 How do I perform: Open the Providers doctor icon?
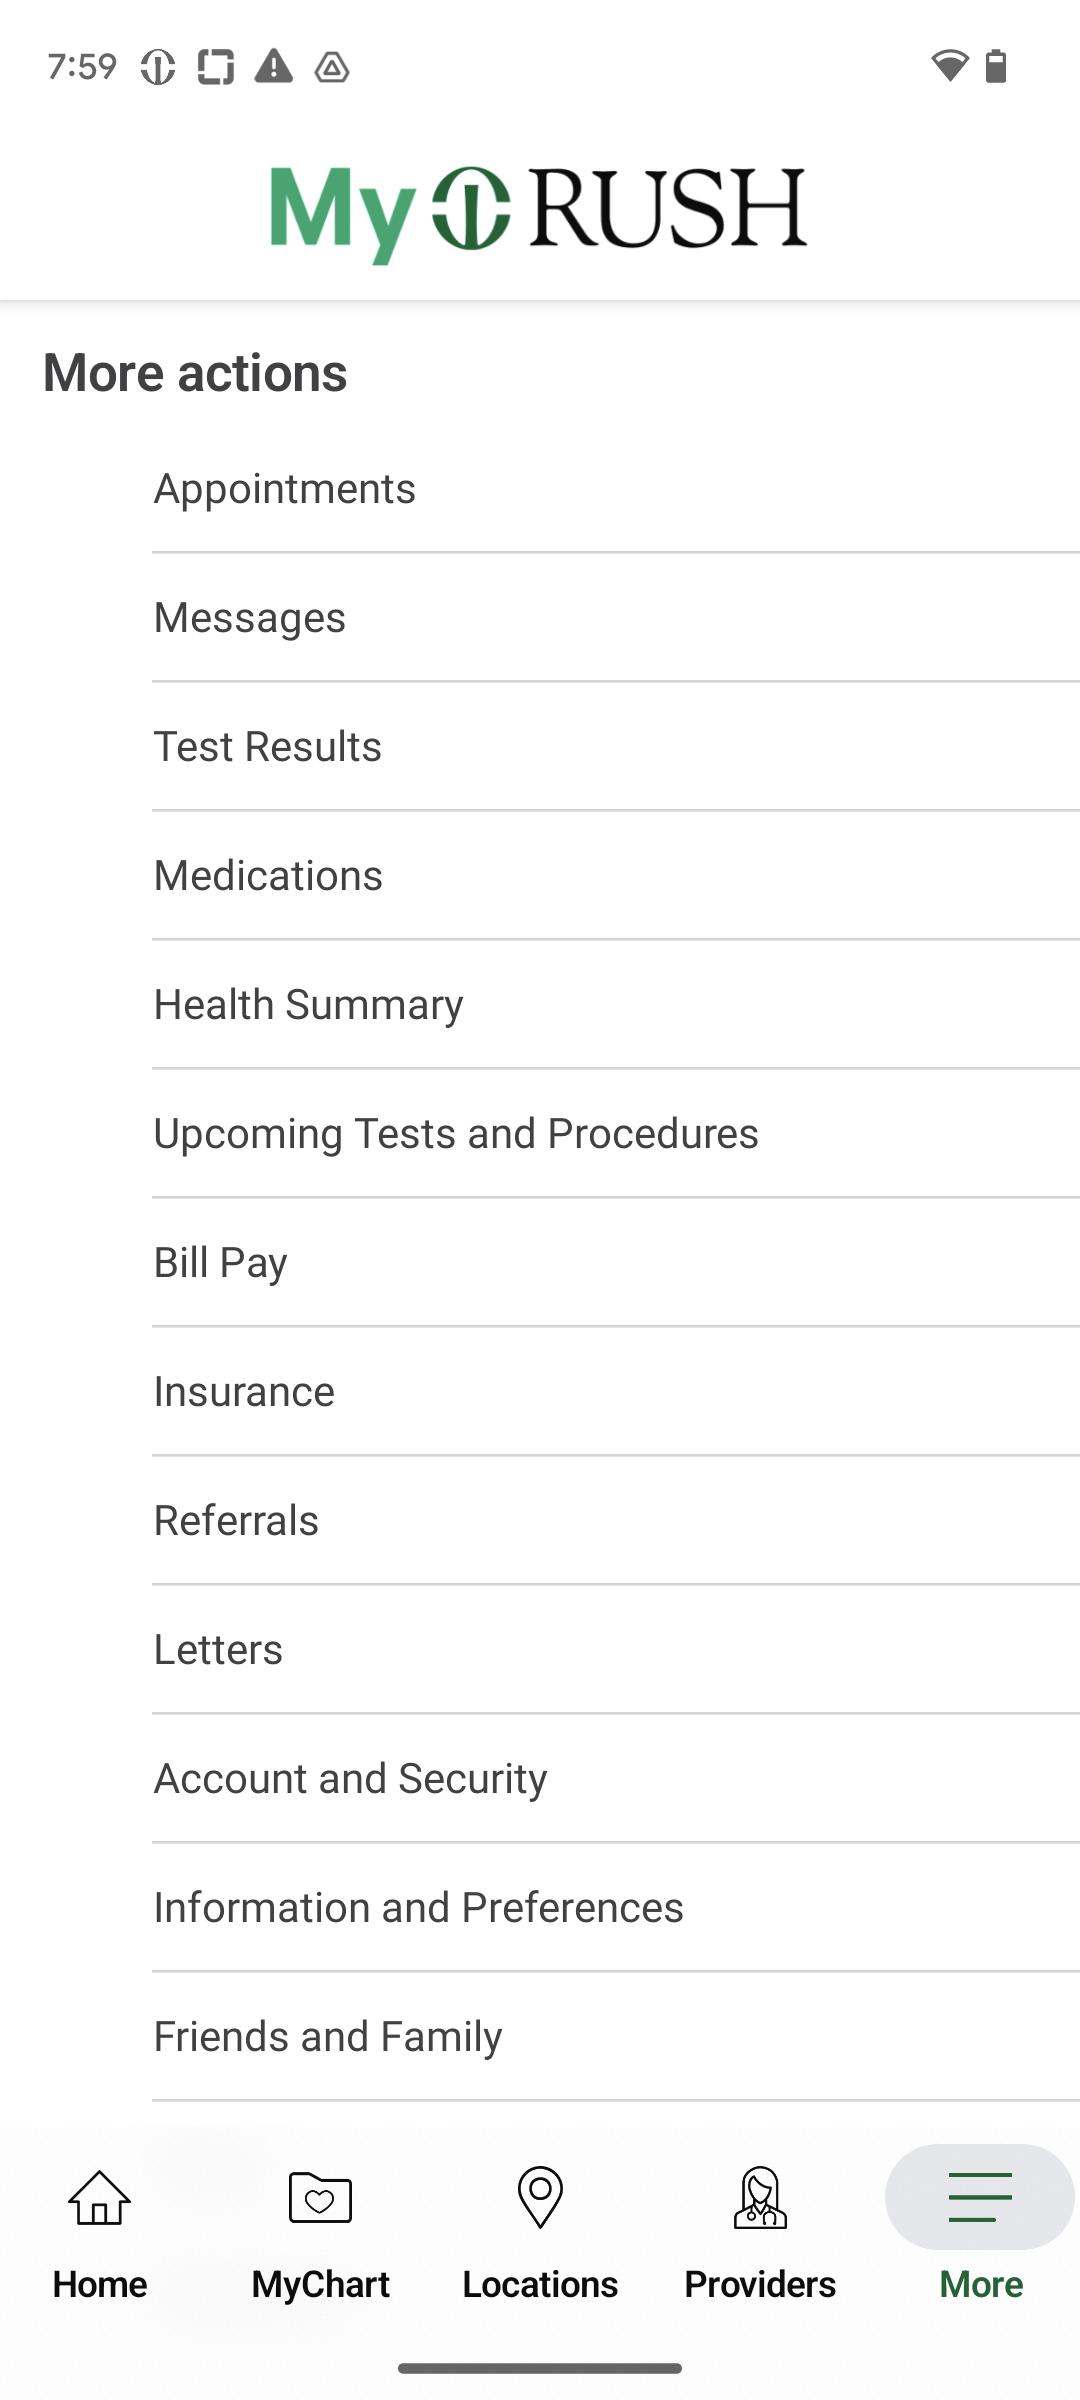point(760,2197)
